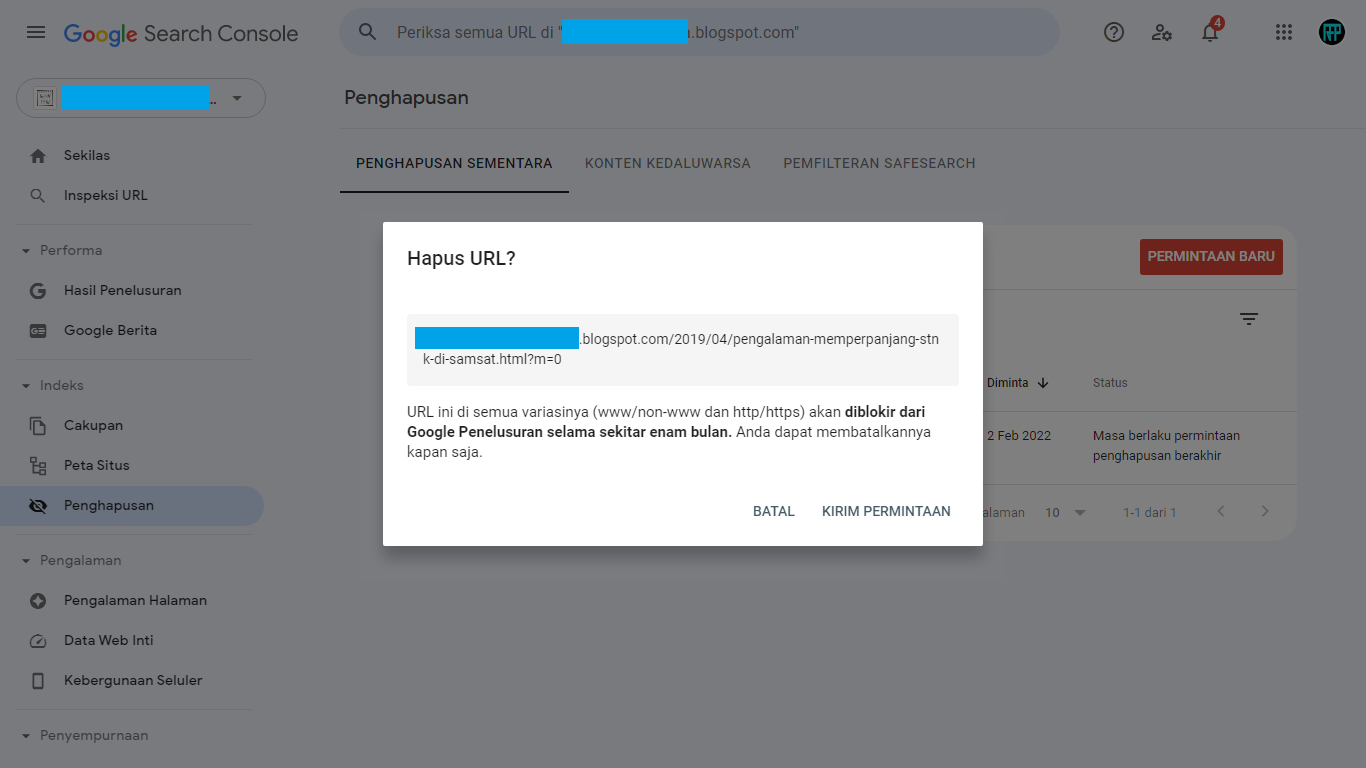Open the Penghapusan crossed-eye sidebar item

[132, 506]
